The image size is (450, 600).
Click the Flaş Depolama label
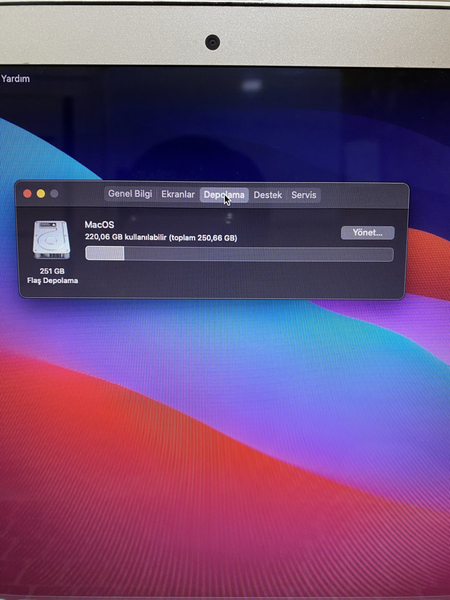click(x=52, y=280)
